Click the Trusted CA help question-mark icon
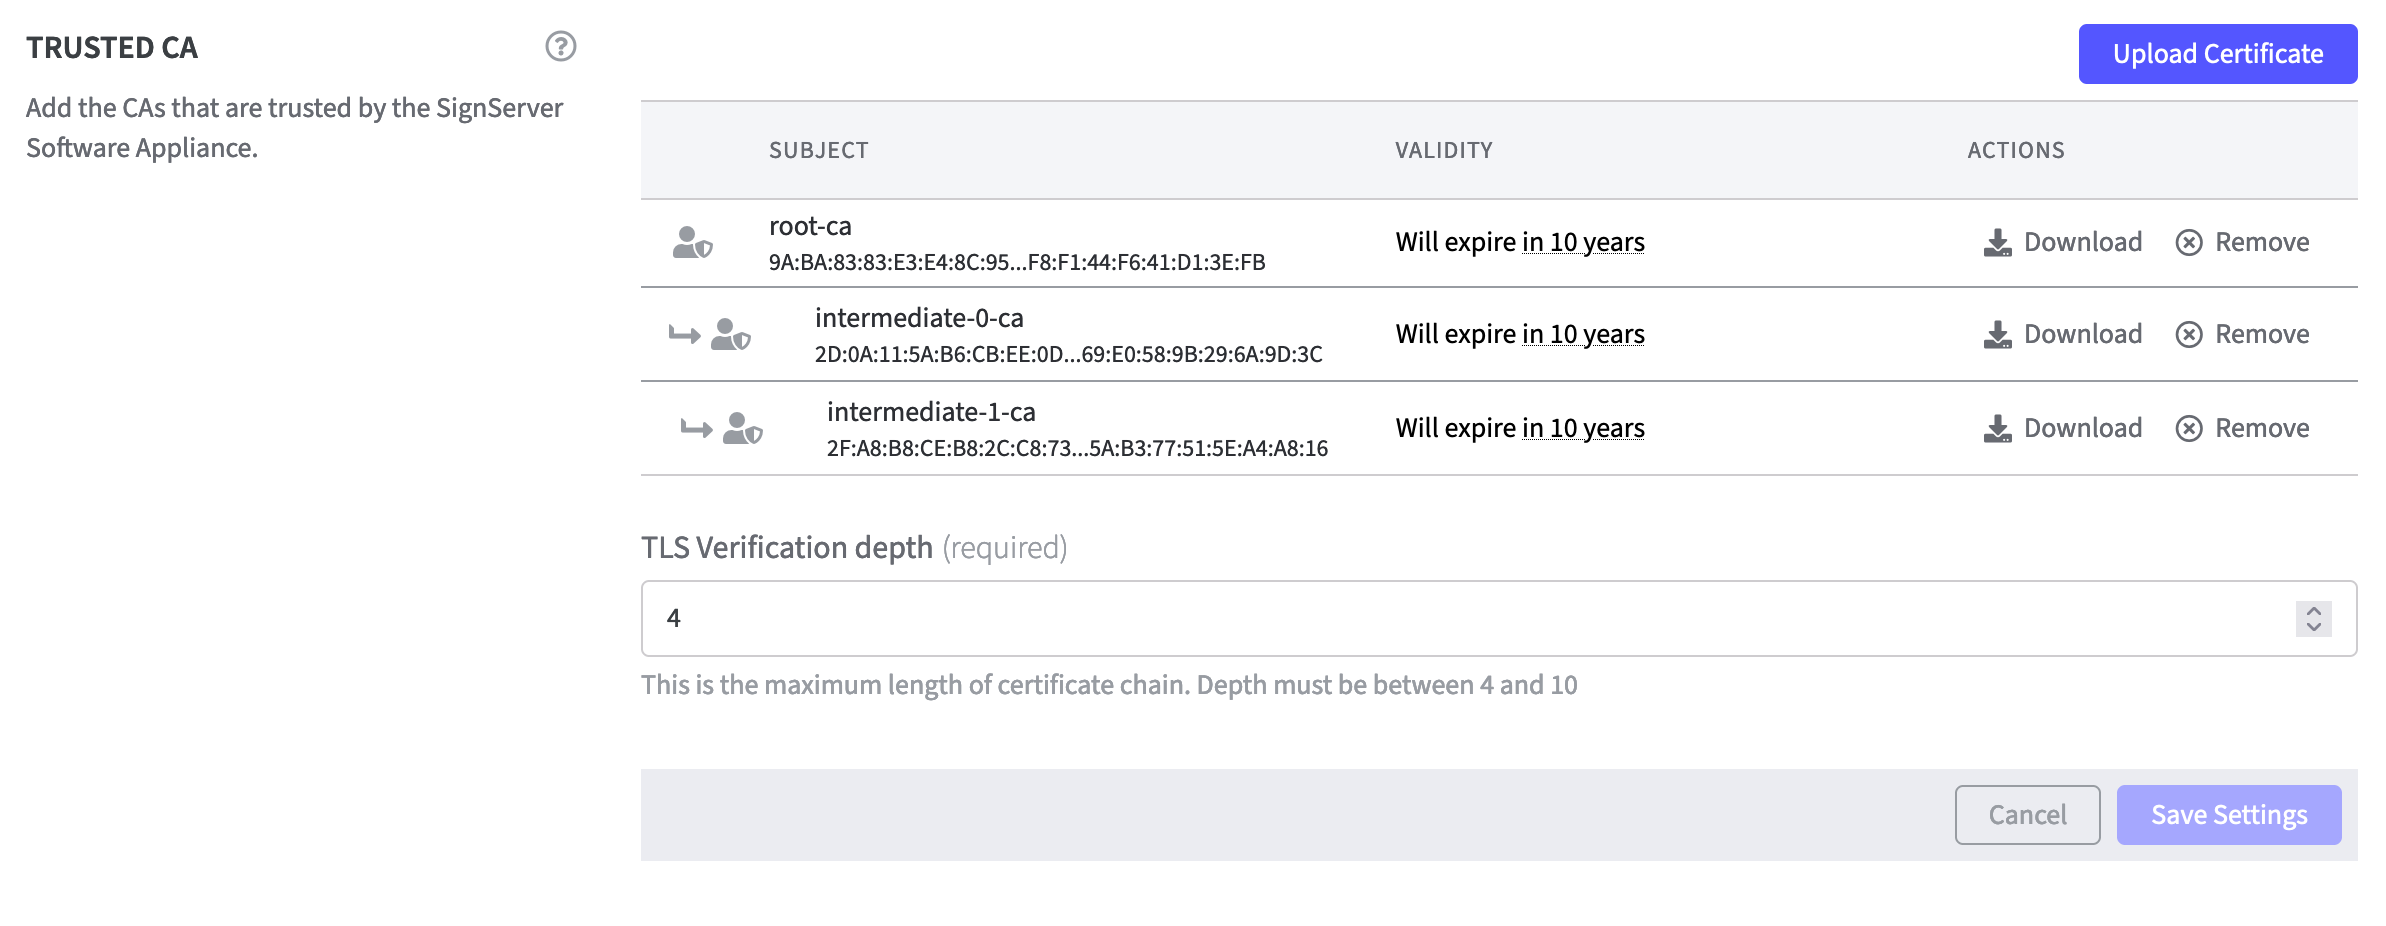The image size is (2386, 926). (x=560, y=46)
